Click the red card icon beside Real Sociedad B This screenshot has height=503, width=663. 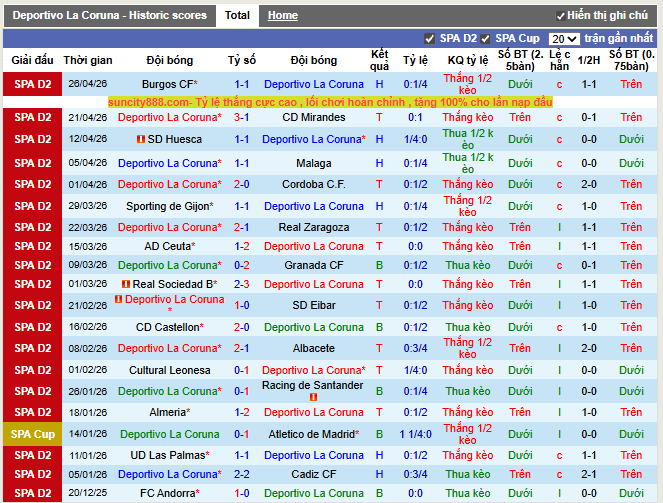(x=126, y=284)
